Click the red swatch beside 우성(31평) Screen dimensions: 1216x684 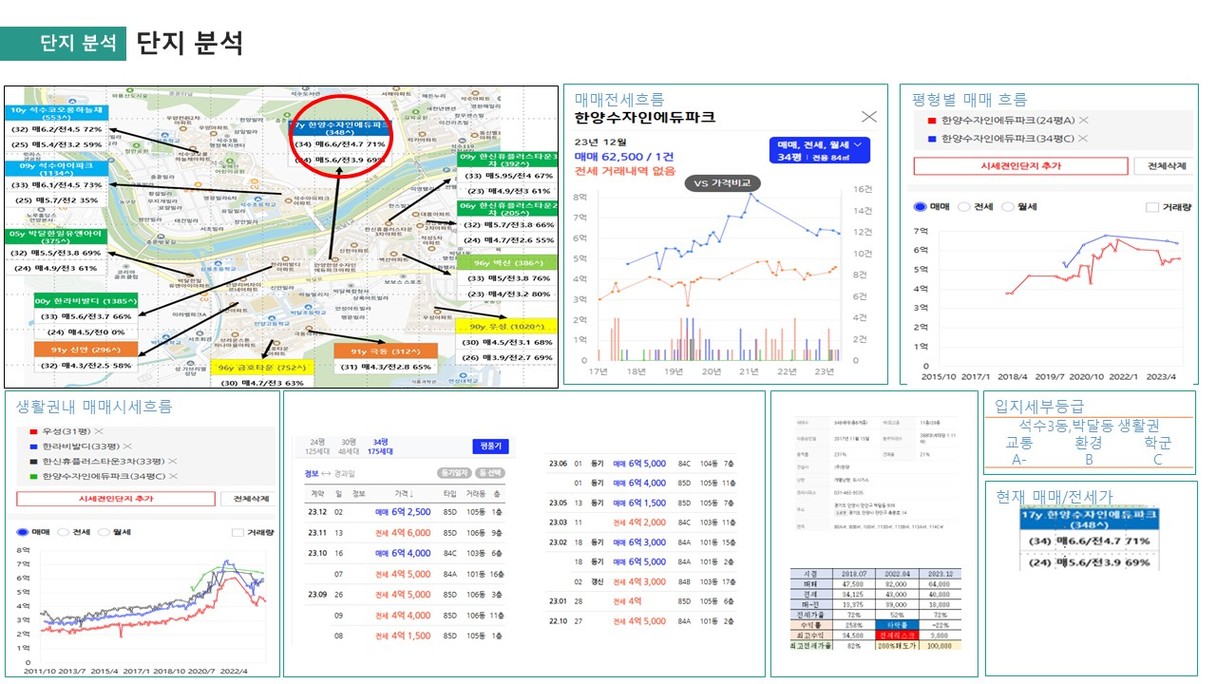(x=33, y=431)
